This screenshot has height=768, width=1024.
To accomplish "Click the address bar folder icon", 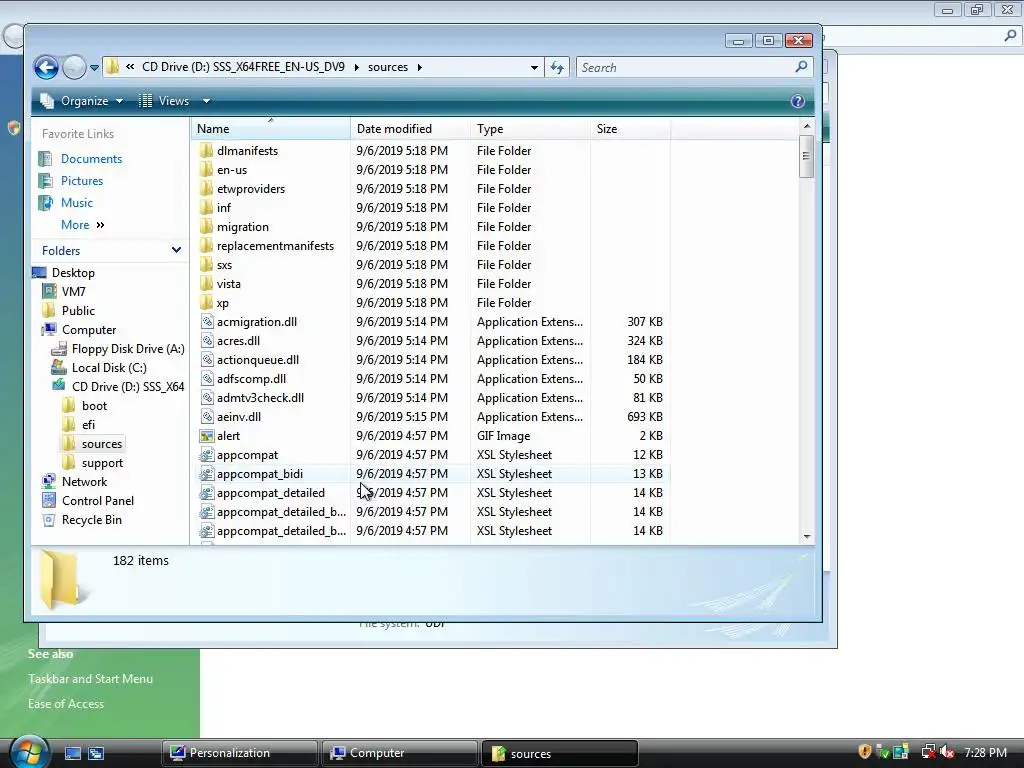I will point(112,67).
